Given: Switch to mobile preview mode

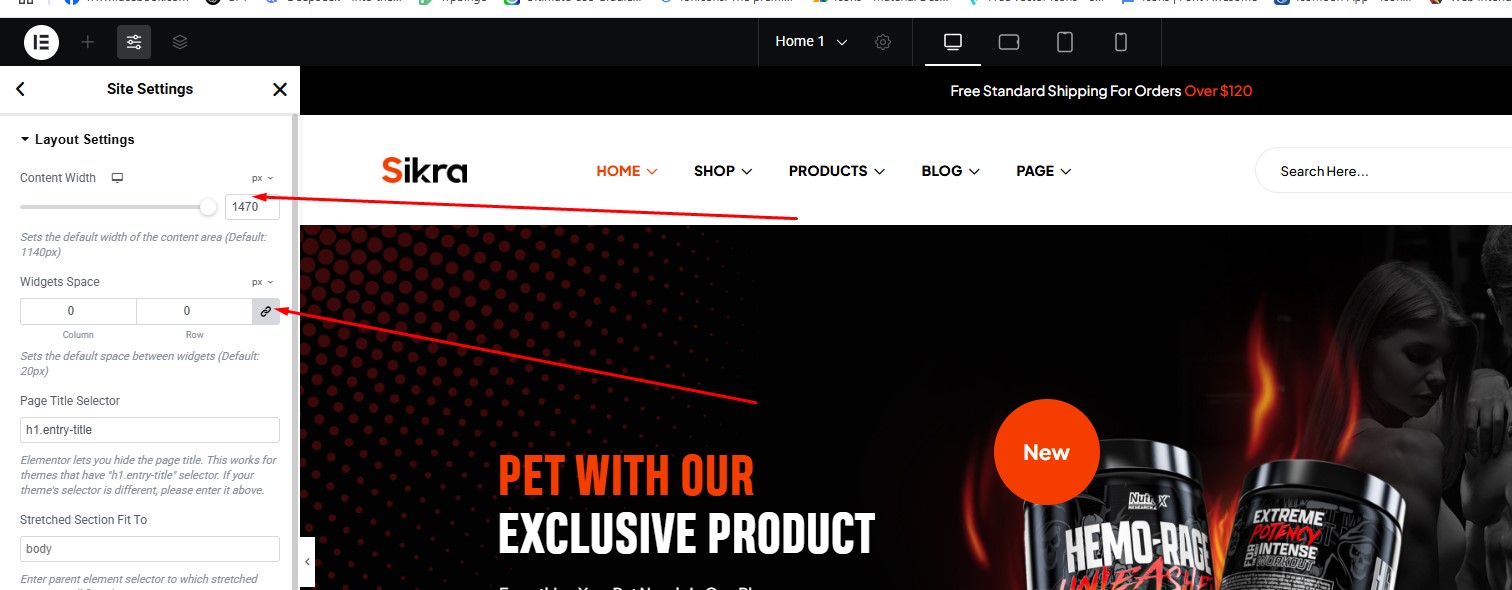Looking at the screenshot, I should pyautogui.click(x=1121, y=42).
